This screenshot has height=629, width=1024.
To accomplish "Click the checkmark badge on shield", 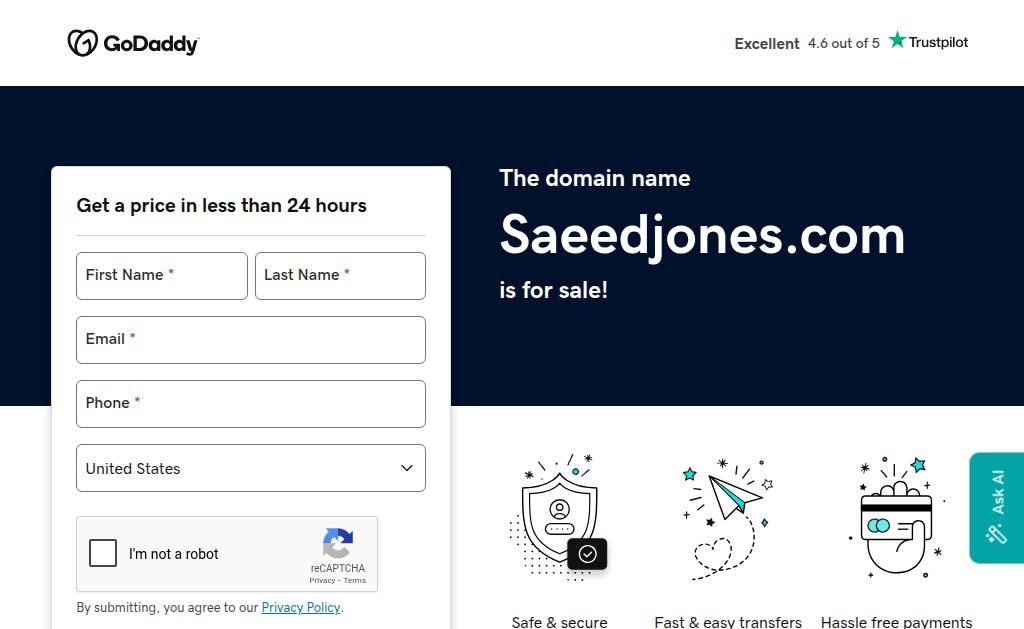I will (x=587, y=553).
